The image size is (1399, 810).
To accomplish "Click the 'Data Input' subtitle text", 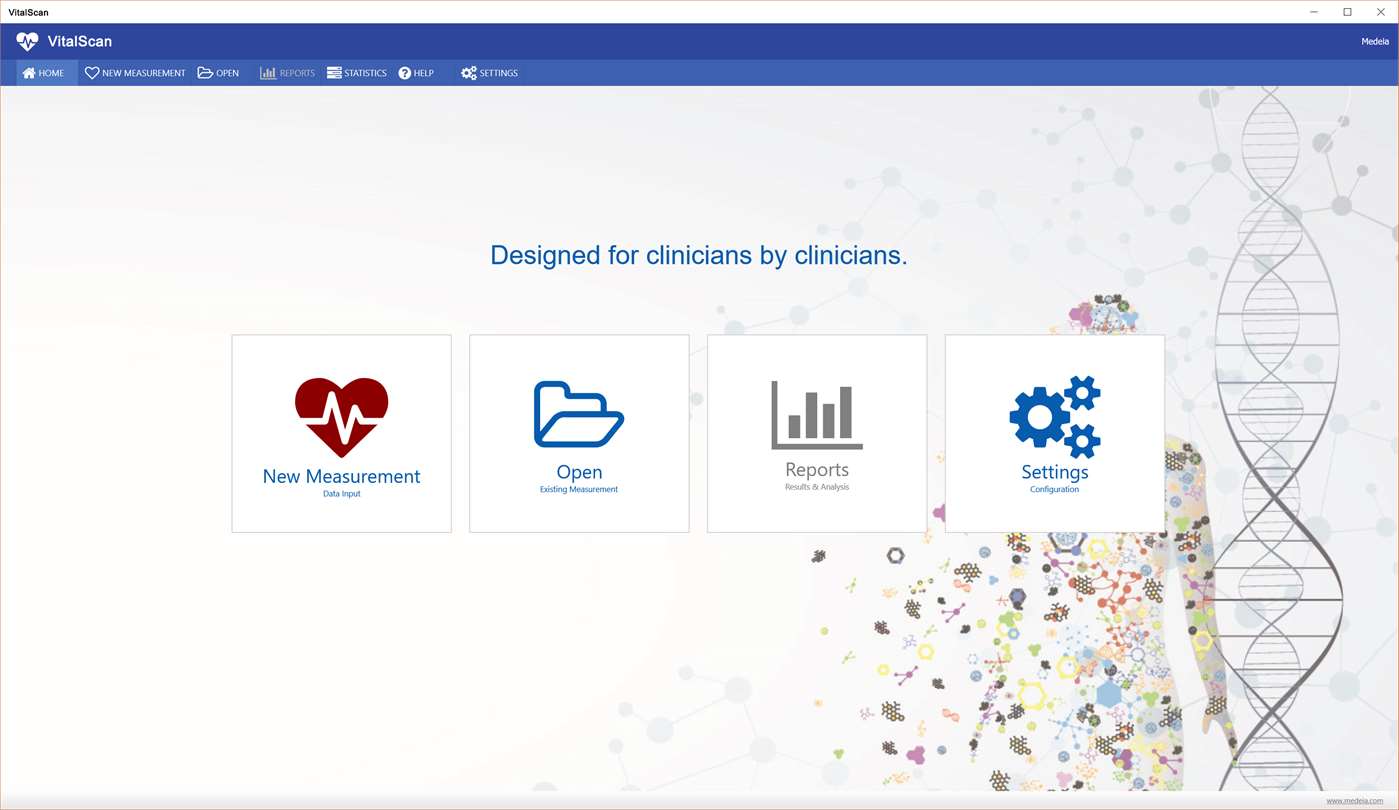I will click(x=341, y=494).
